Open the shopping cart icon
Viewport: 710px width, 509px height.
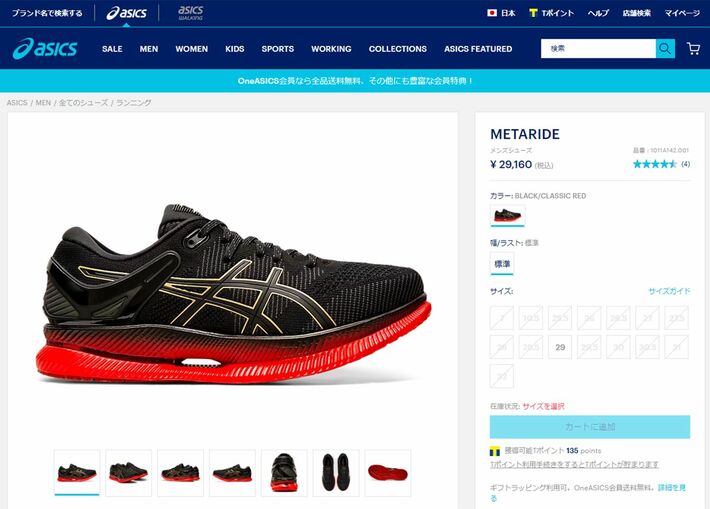click(693, 48)
